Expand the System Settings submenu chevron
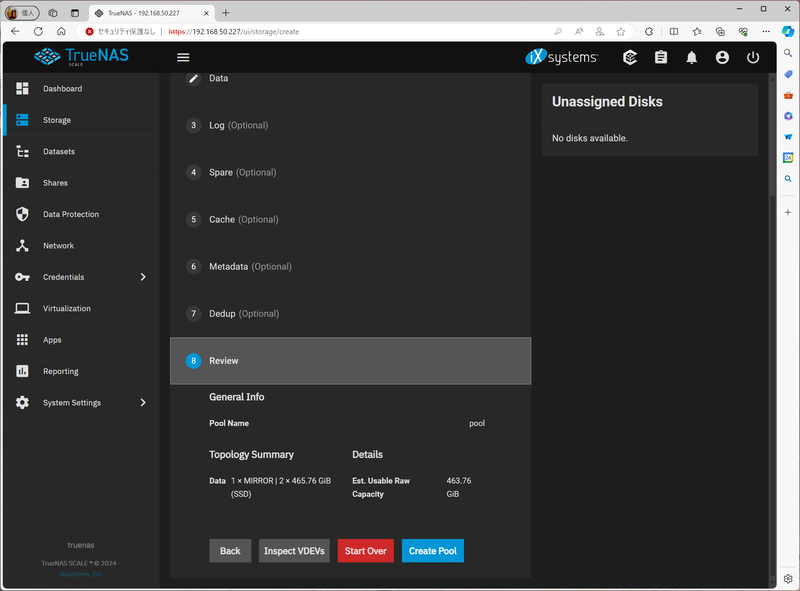 pos(143,403)
